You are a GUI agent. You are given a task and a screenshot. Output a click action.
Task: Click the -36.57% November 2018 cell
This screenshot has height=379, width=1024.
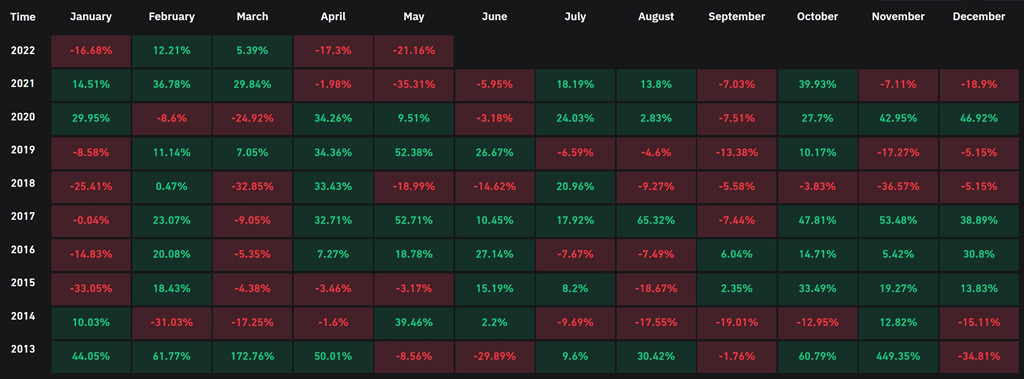(x=898, y=186)
